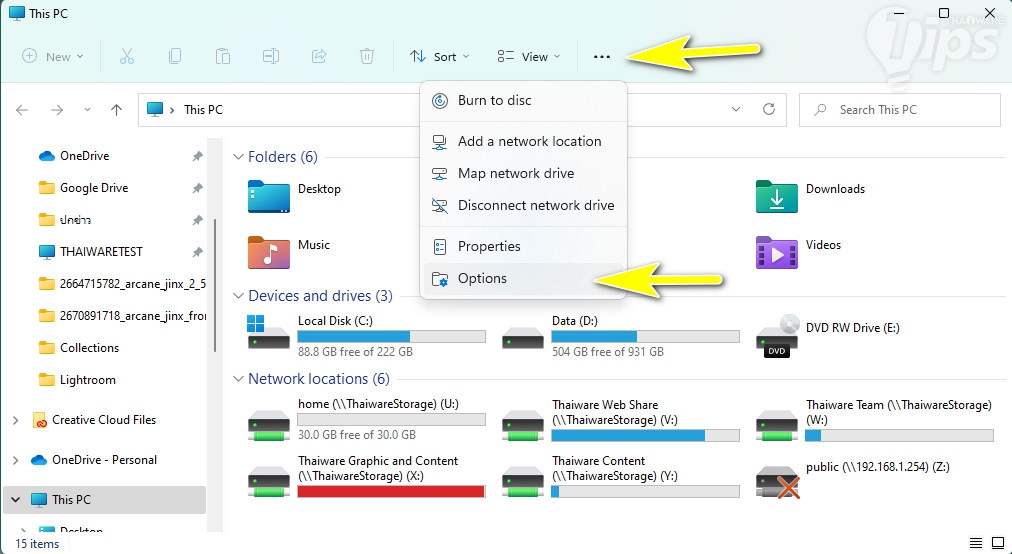The width and height of the screenshot is (1012, 554).
Task: Click the Cut scissors icon
Action: point(126,57)
